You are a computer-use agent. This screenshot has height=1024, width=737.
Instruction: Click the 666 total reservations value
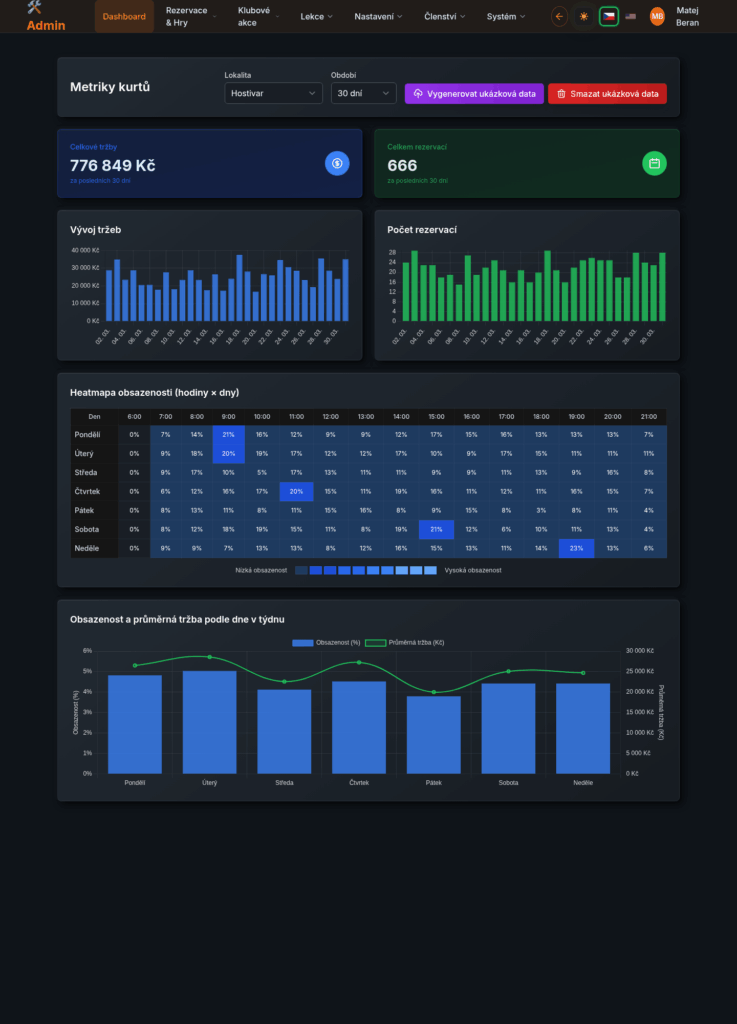click(402, 166)
